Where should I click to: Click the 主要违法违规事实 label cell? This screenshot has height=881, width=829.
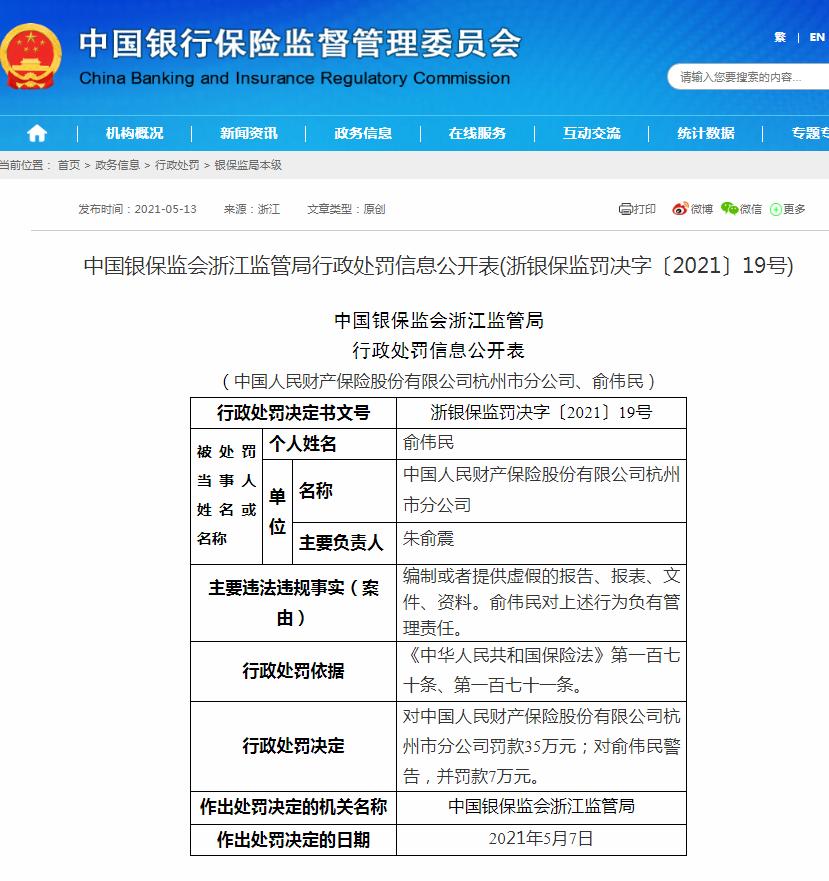click(x=293, y=603)
